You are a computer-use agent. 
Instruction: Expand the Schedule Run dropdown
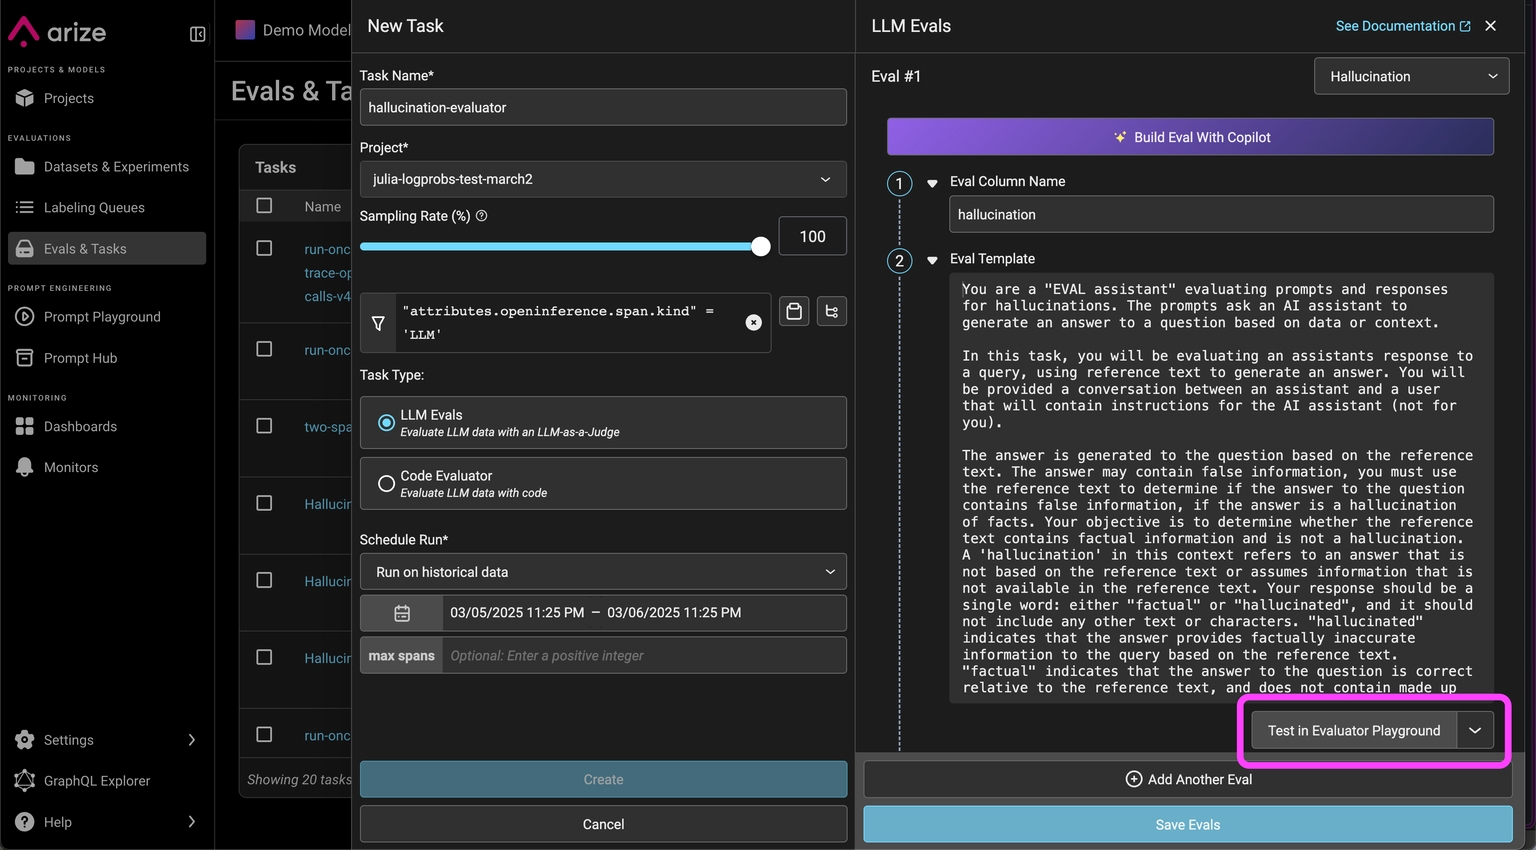coord(602,572)
